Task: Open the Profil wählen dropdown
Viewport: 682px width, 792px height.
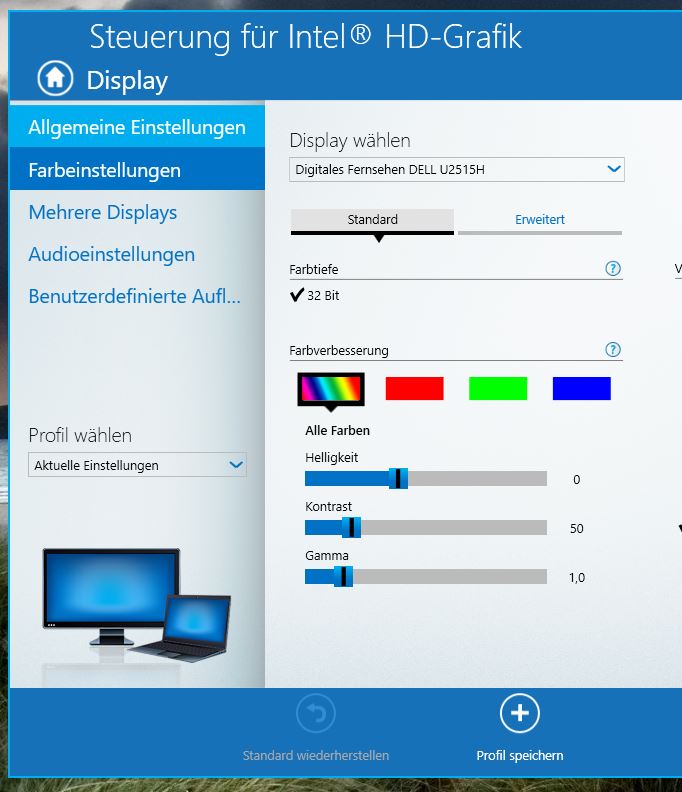Action: (138, 465)
